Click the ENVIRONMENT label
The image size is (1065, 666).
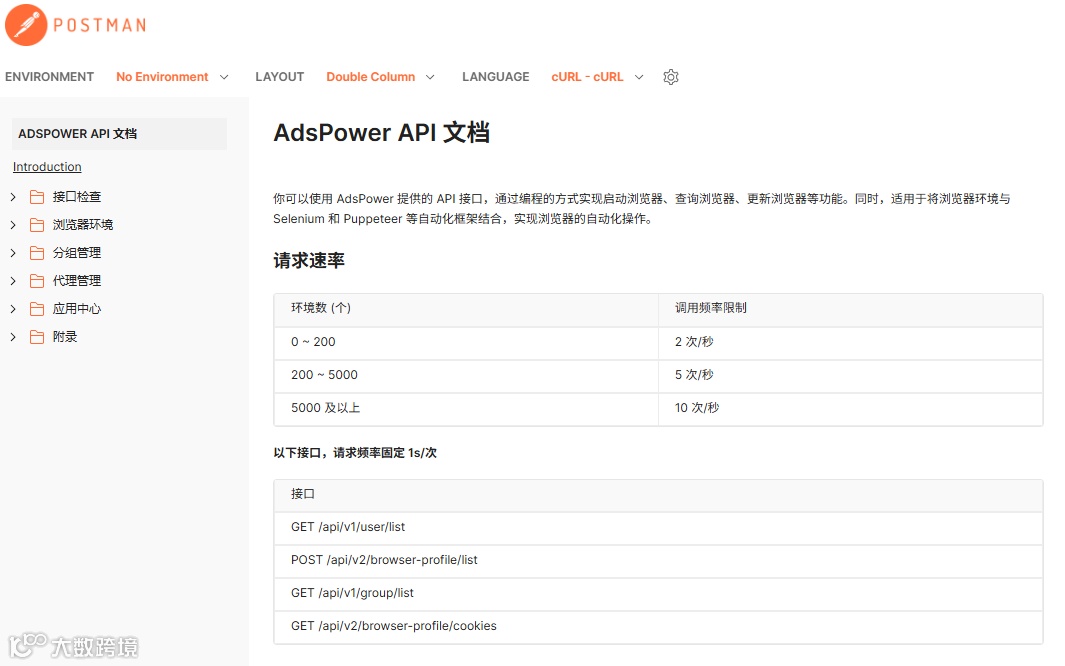point(50,77)
